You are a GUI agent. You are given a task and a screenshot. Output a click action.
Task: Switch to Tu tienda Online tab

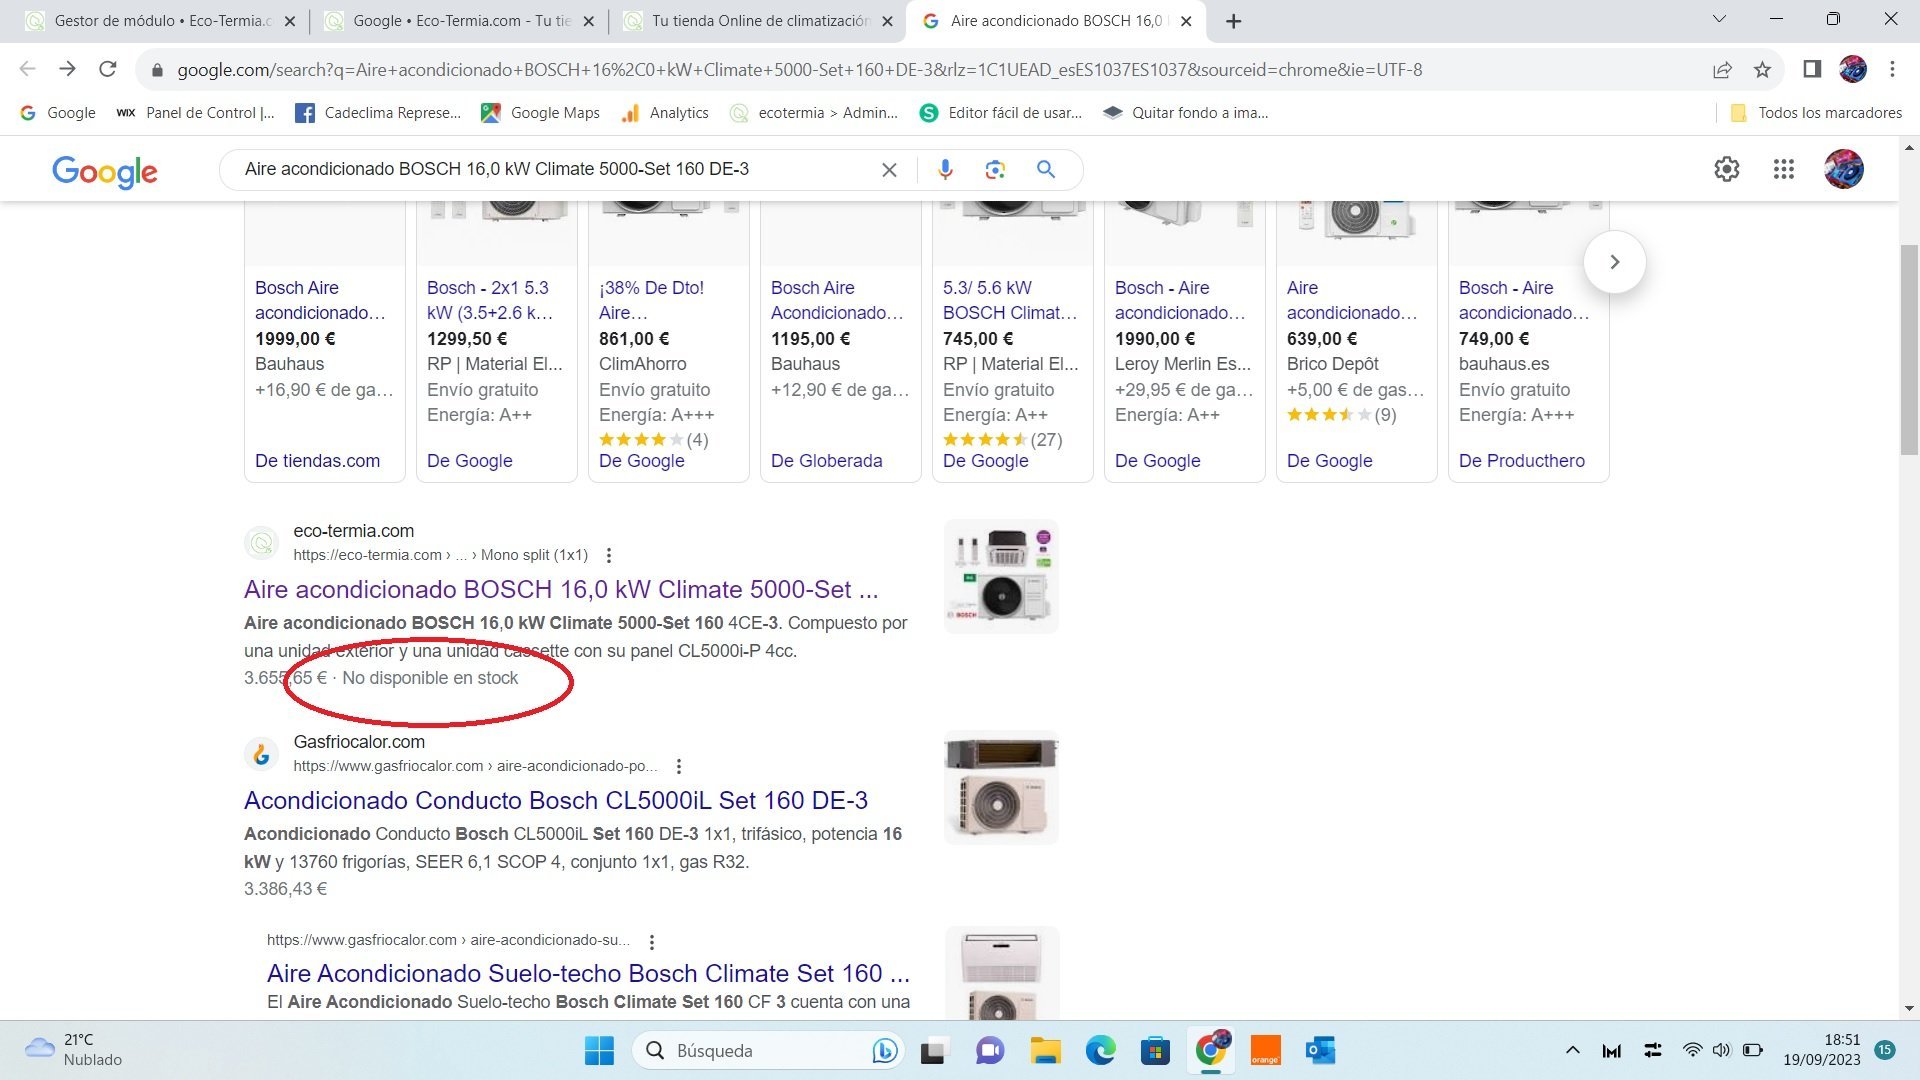(x=758, y=21)
